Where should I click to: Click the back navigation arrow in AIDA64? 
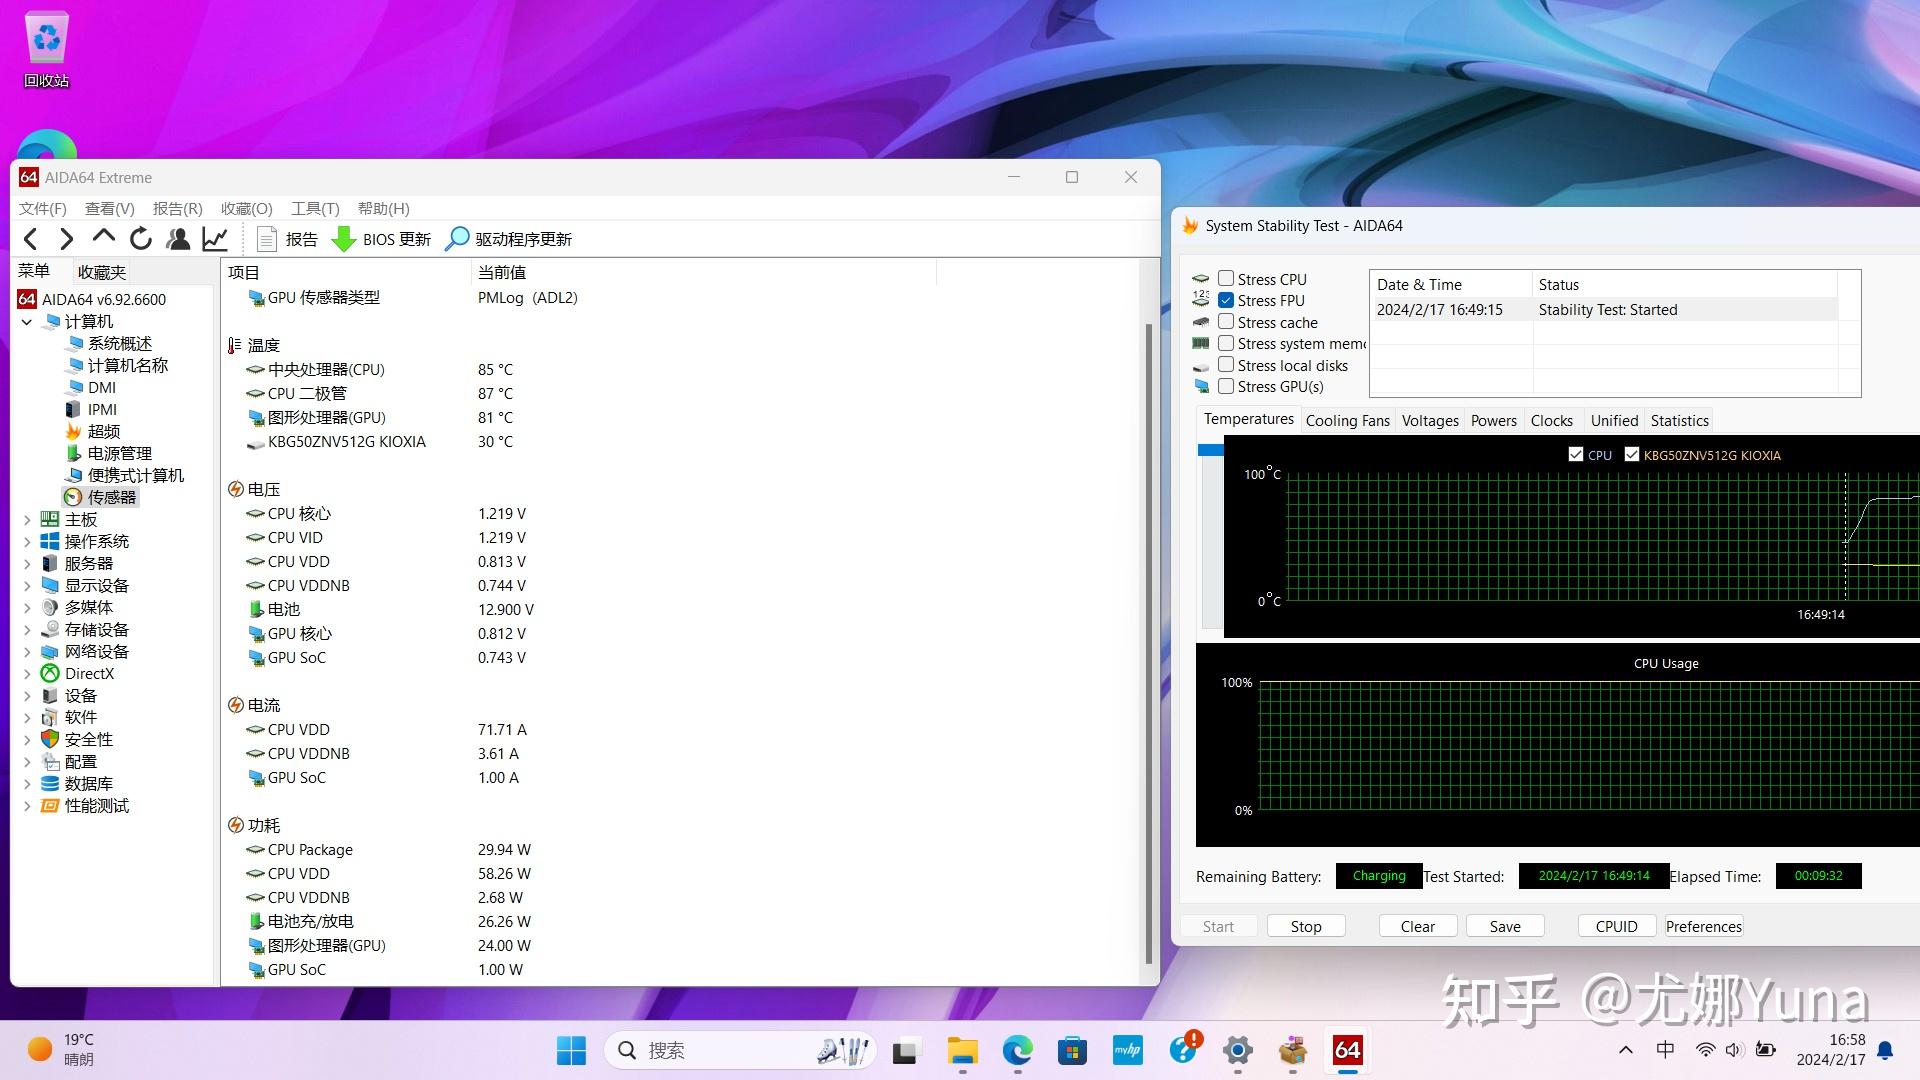click(x=31, y=239)
